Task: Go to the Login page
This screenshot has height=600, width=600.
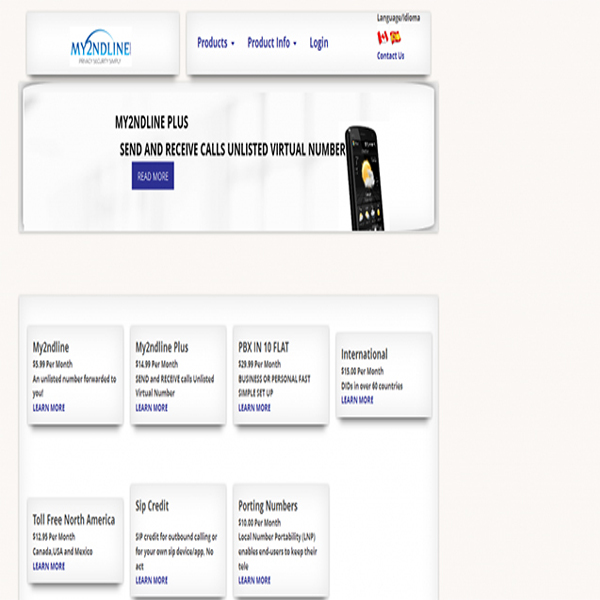Action: 319,43
